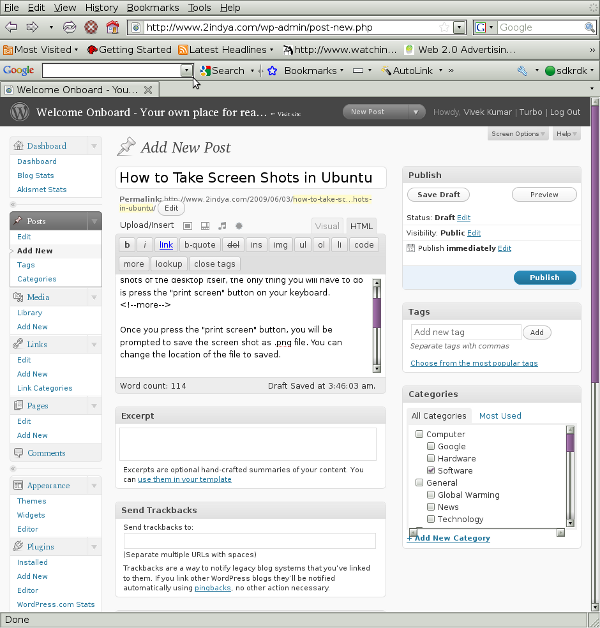Go to browser Home icon

pyautogui.click(x=113, y=27)
